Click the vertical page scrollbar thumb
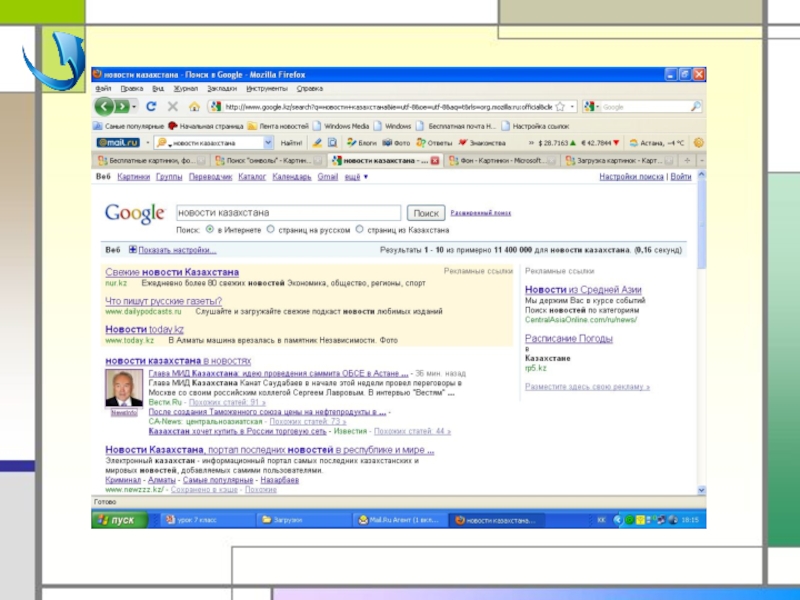Image resolution: width=800 pixels, height=600 pixels. pos(702,223)
